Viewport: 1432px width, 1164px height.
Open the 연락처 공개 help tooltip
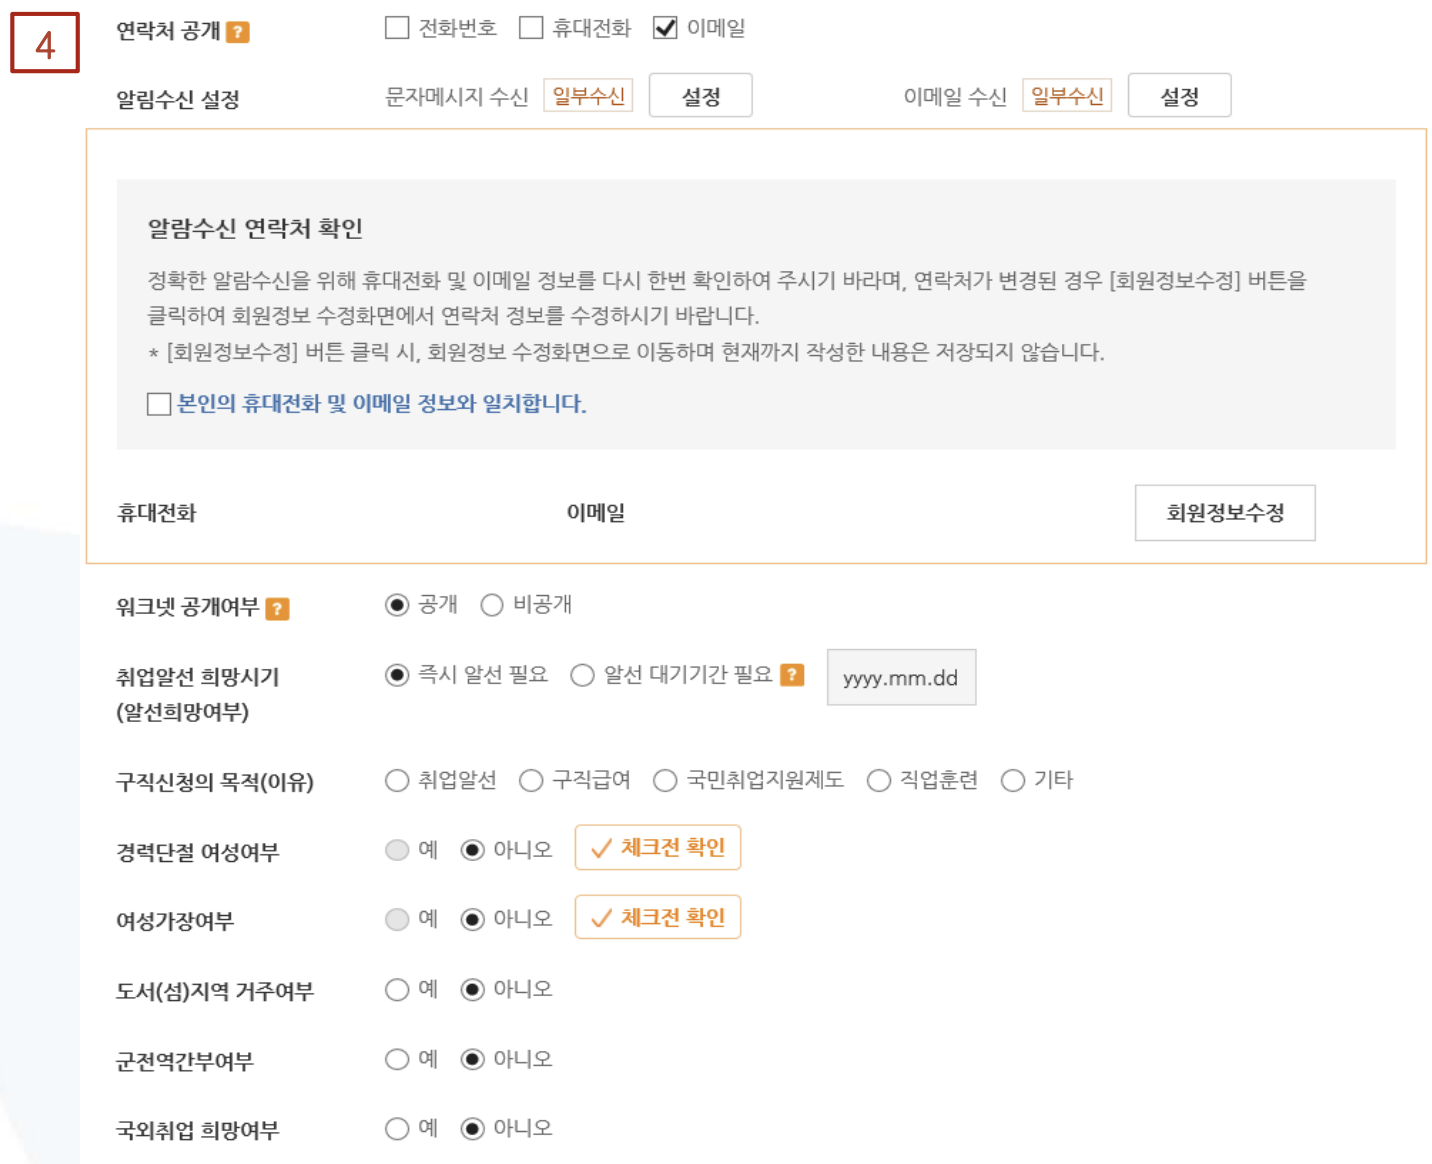[237, 28]
